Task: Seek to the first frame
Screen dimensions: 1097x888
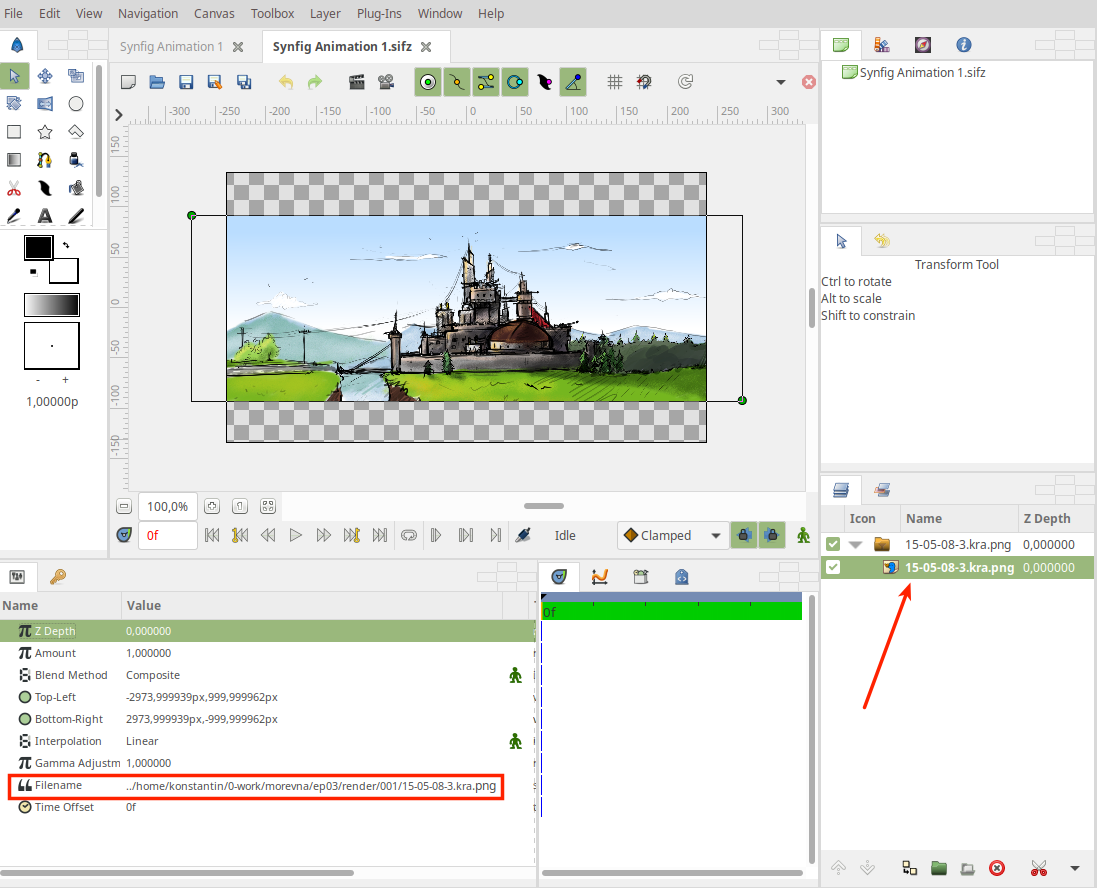Action: pos(212,535)
